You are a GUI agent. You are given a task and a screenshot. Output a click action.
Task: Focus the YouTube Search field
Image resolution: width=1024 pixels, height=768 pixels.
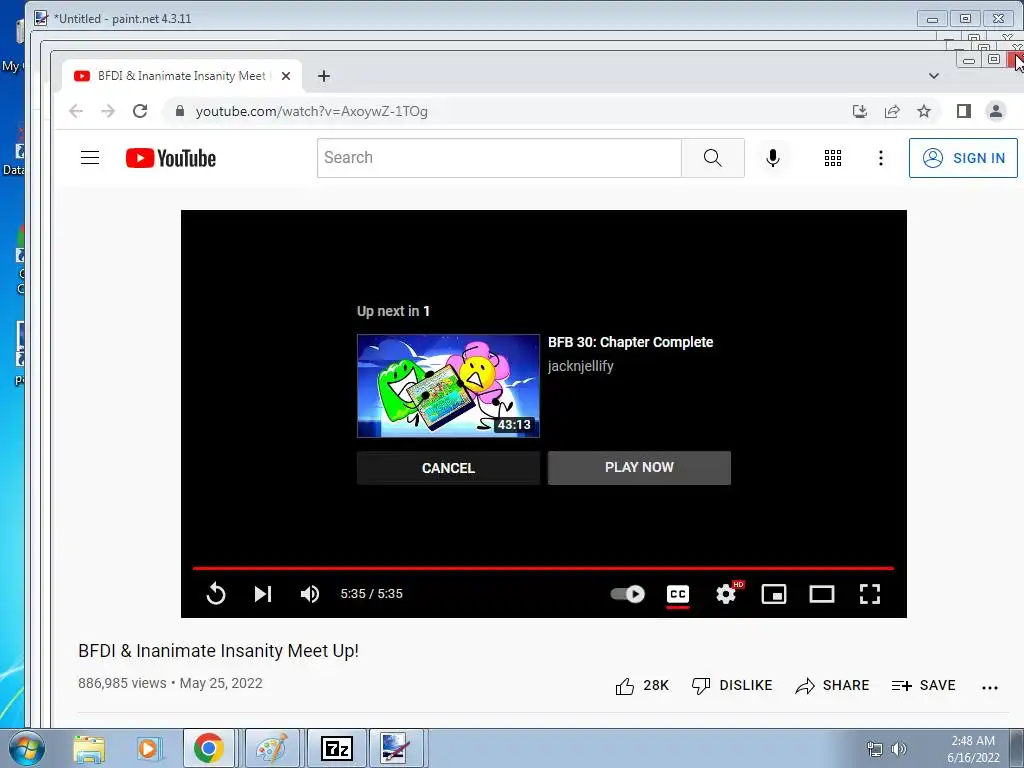pos(500,158)
